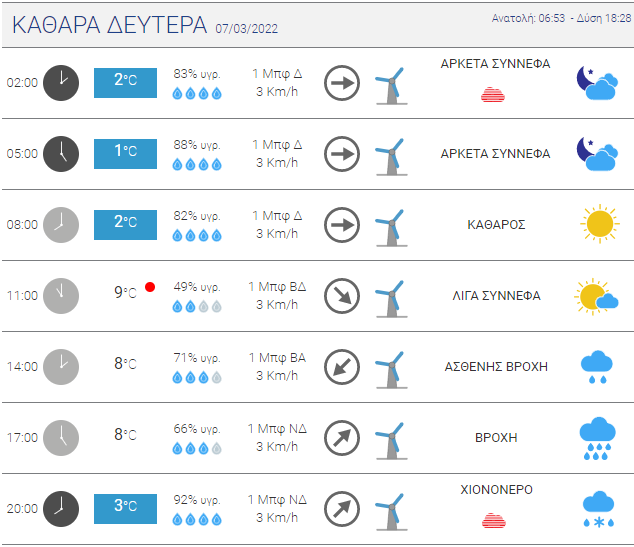
Task: Click the southwest wind arrow at 17:00
Action: (342, 438)
